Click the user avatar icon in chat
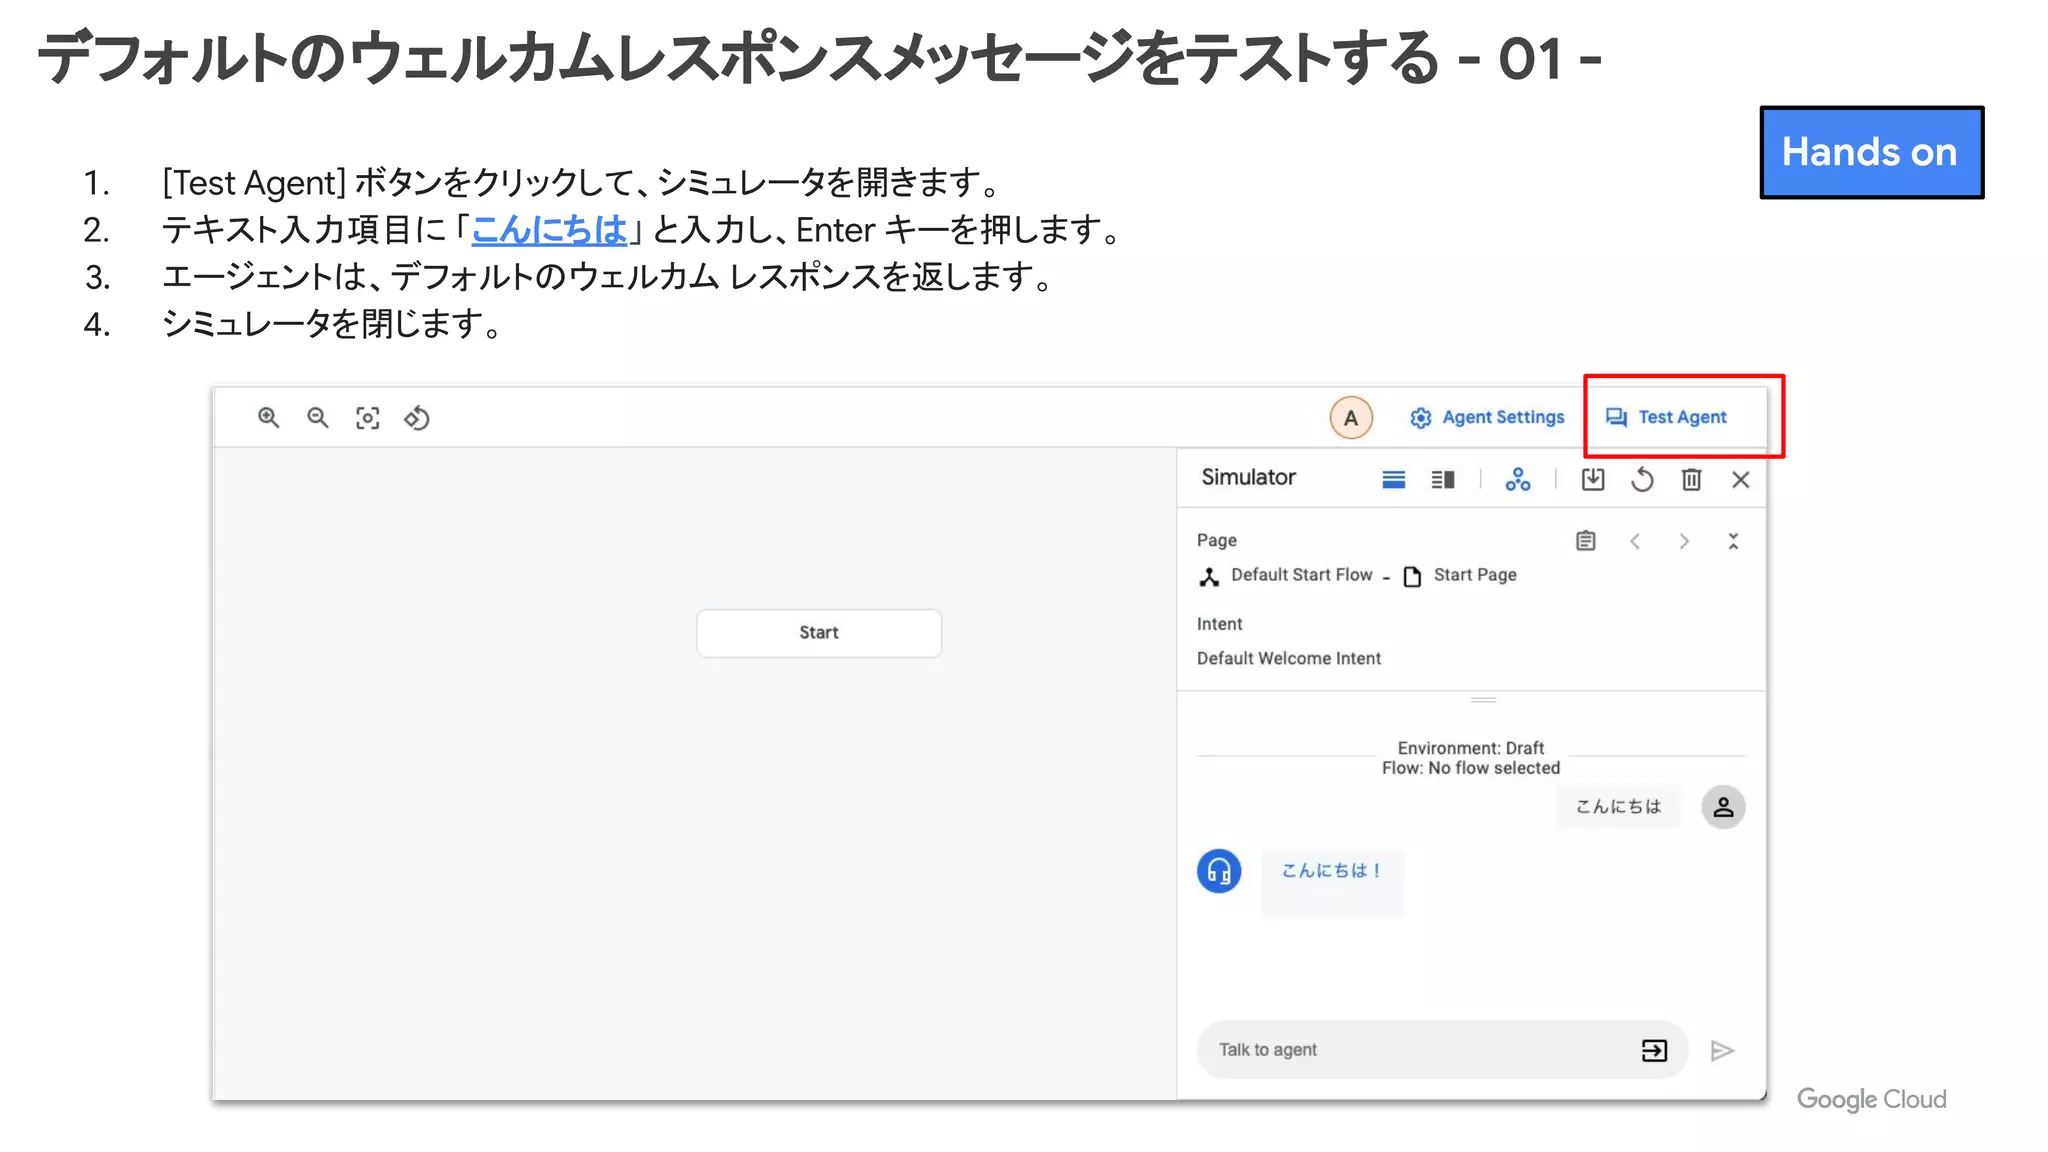The image size is (2048, 1152). 1723,807
